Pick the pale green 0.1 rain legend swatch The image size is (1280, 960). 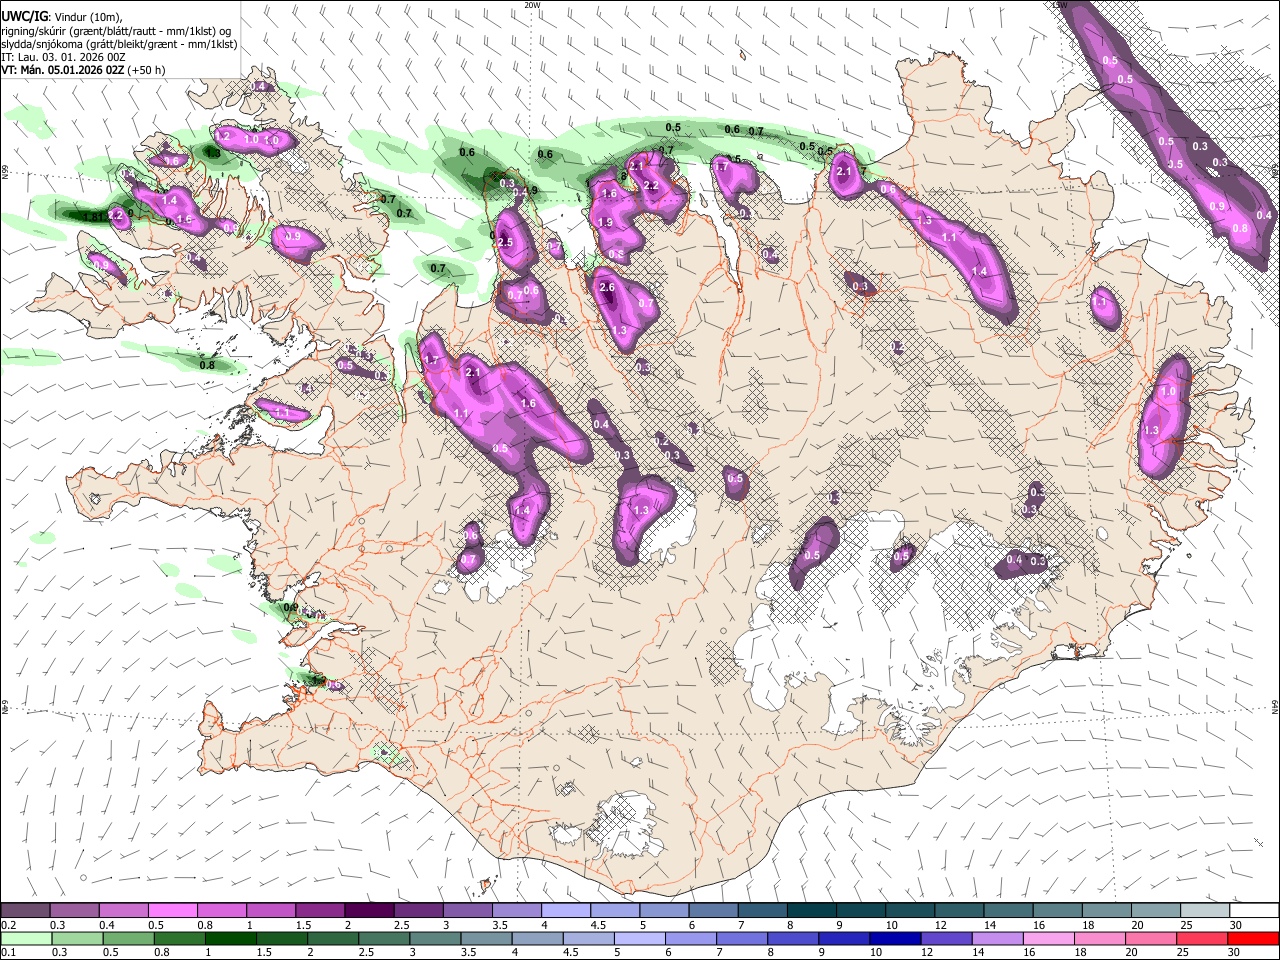tap(25, 939)
